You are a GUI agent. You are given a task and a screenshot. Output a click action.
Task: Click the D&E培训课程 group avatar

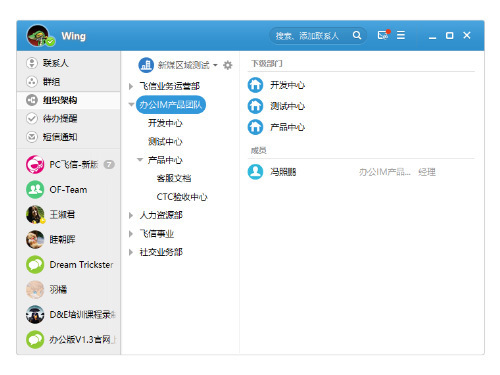point(35,315)
